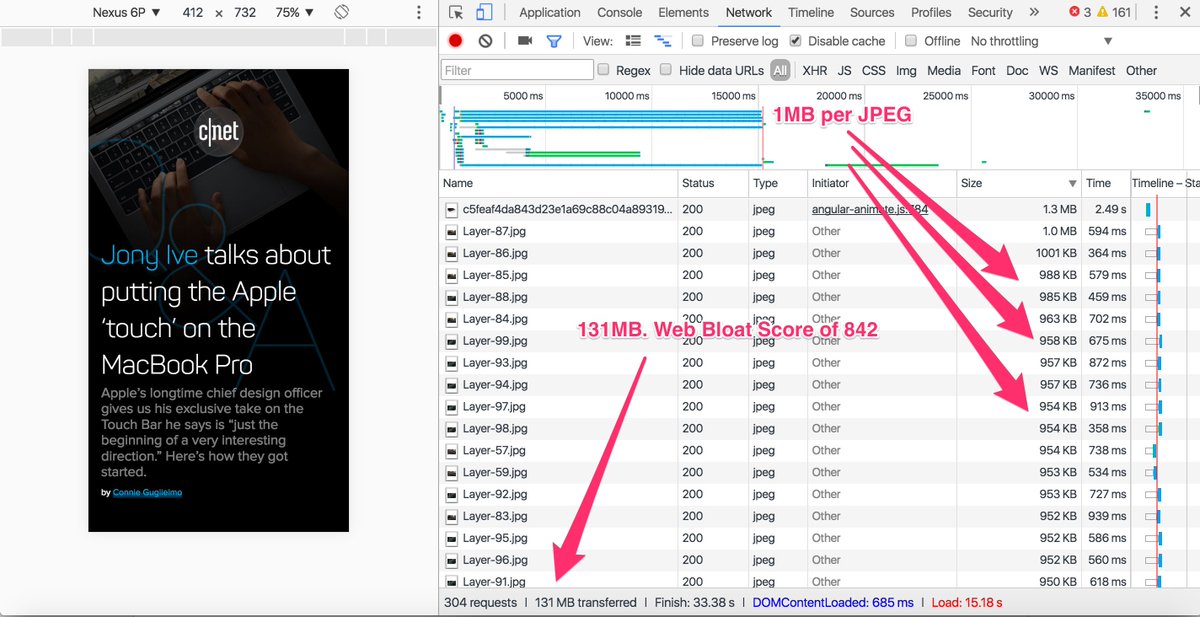Toggle the overview waterfall view icon
This screenshot has height=617, width=1200.
pyautogui.click(x=662, y=41)
